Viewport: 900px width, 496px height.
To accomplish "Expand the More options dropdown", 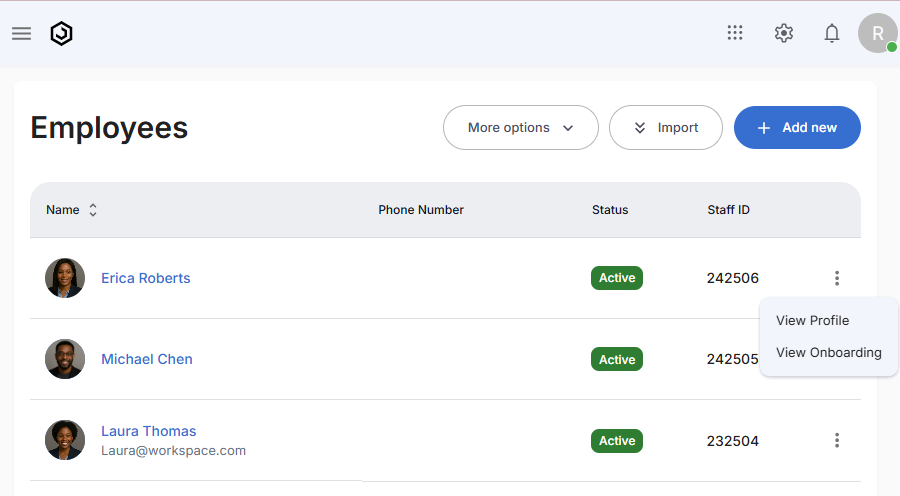I will 520,128.
